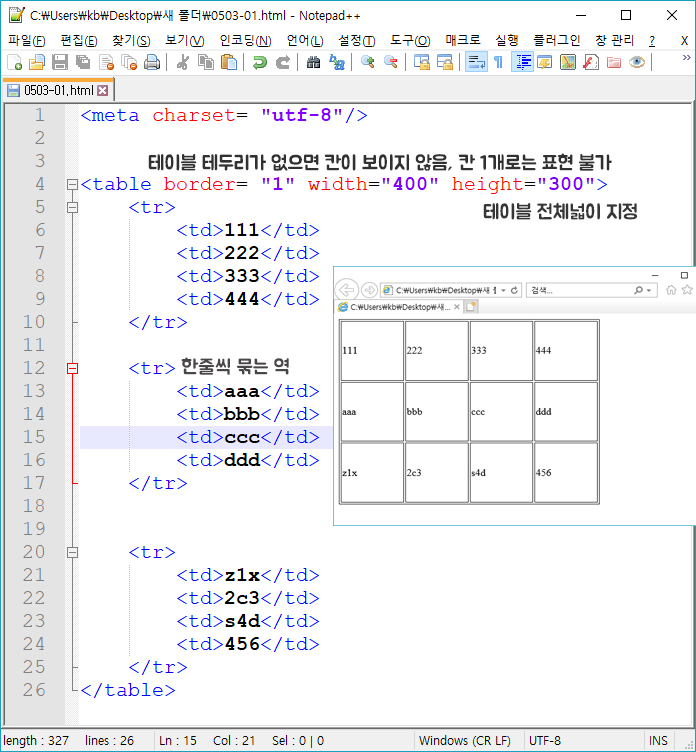
Task: Toggle word wrap in the toolbar
Action: pyautogui.click(x=476, y=62)
